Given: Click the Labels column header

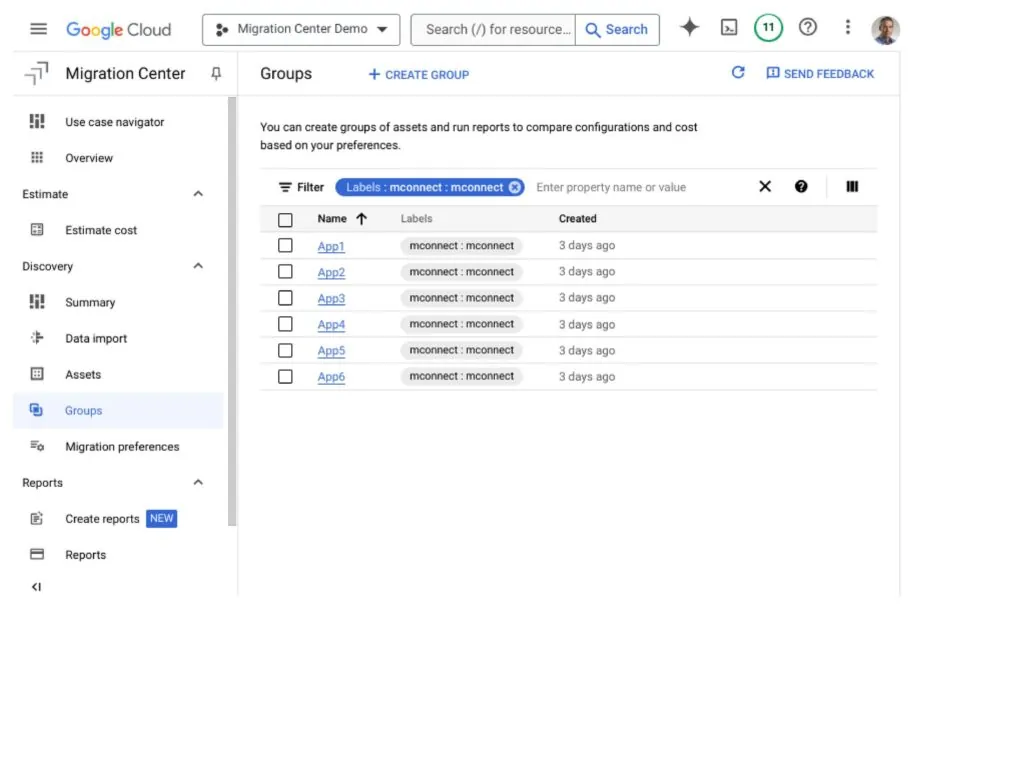Looking at the screenshot, I should pos(417,219).
